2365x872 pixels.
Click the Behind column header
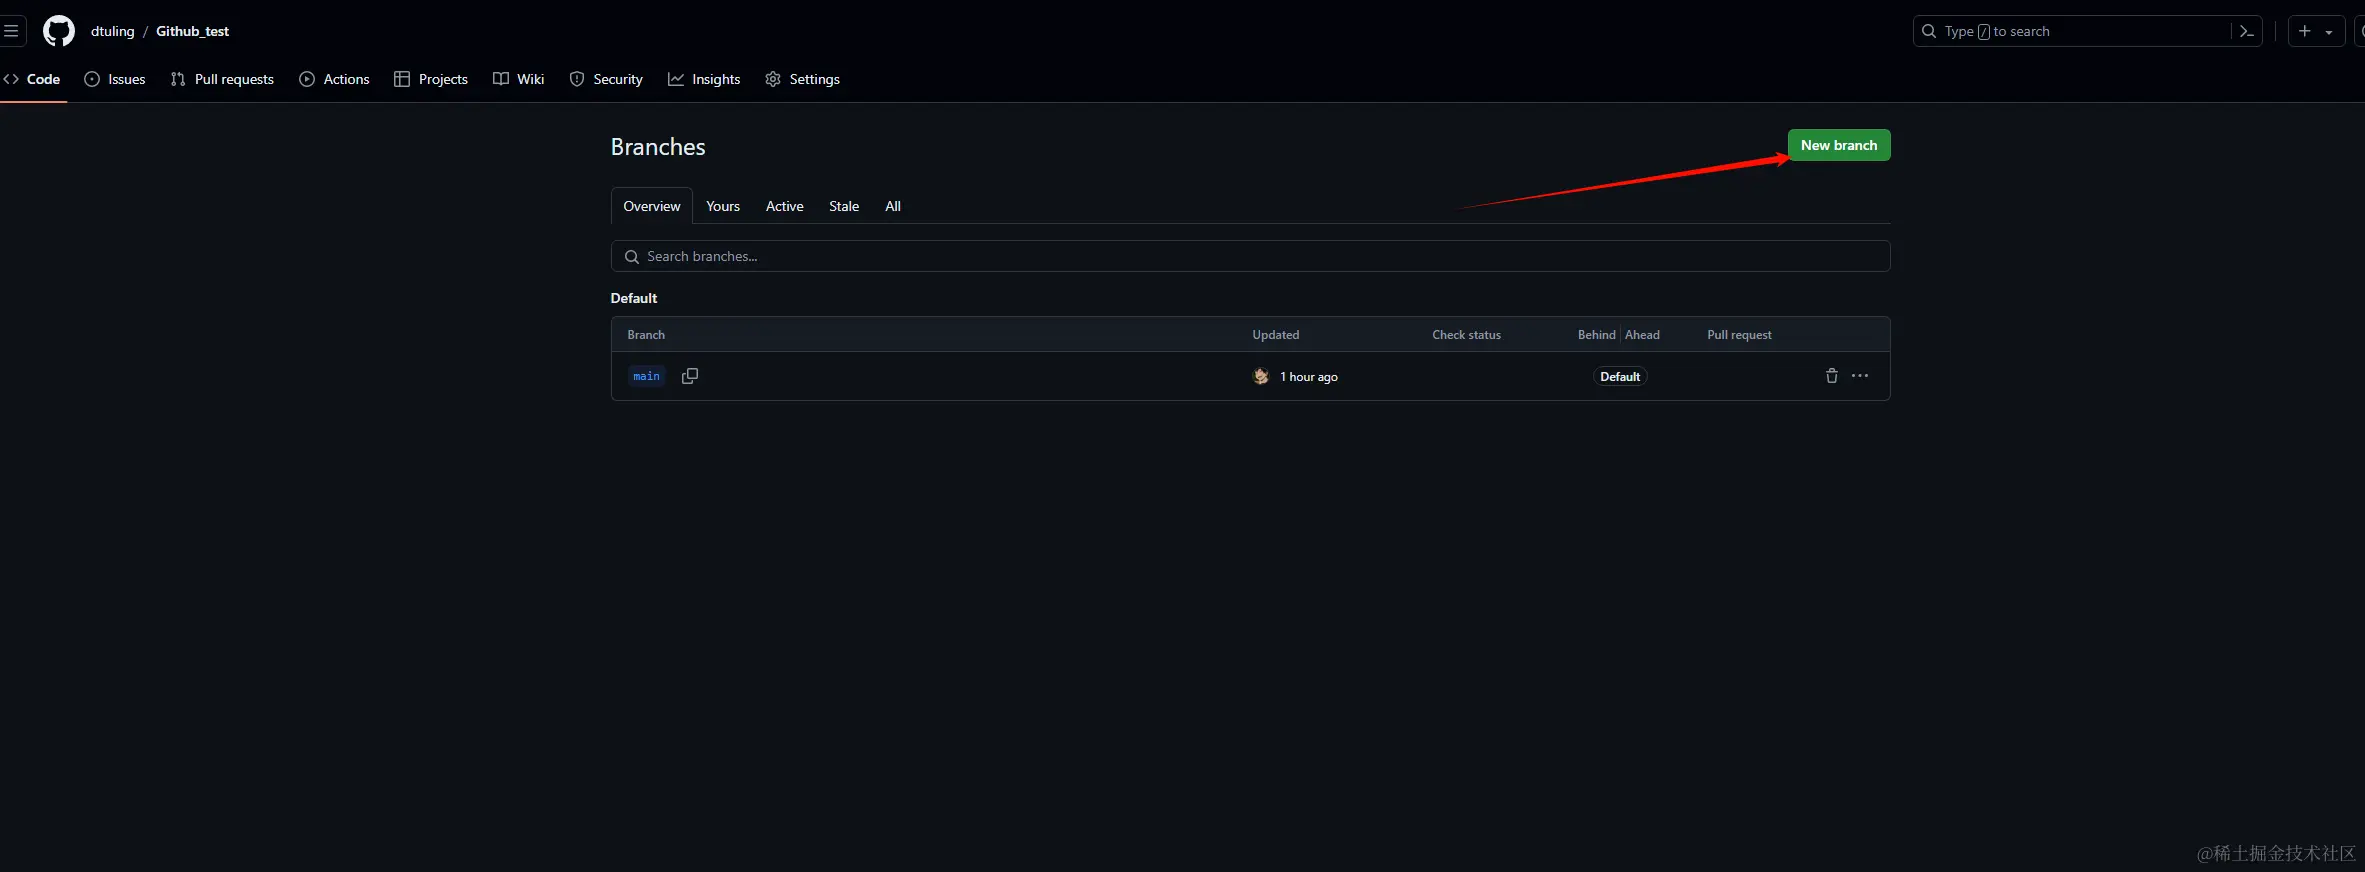tap(1597, 335)
